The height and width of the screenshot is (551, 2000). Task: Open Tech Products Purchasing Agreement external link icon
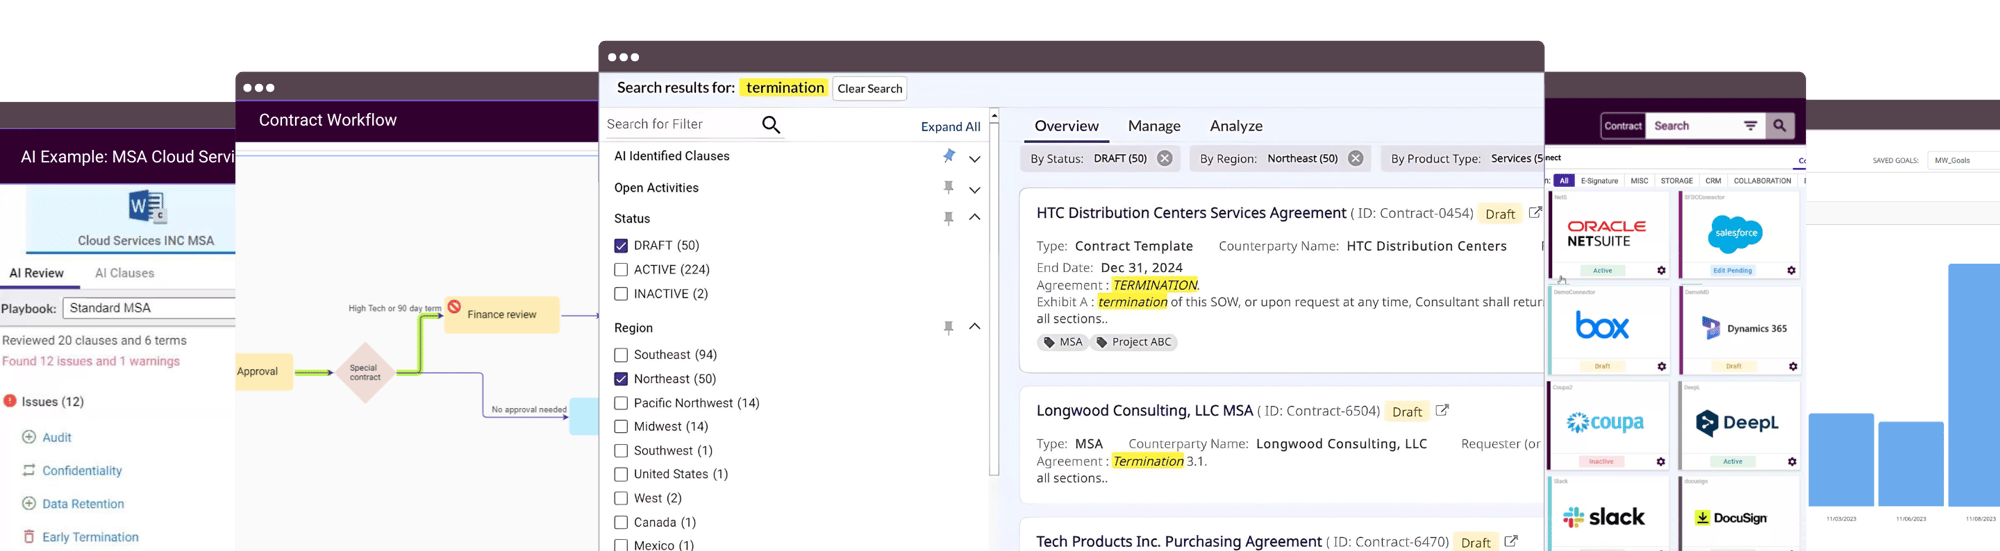[x=1511, y=541]
